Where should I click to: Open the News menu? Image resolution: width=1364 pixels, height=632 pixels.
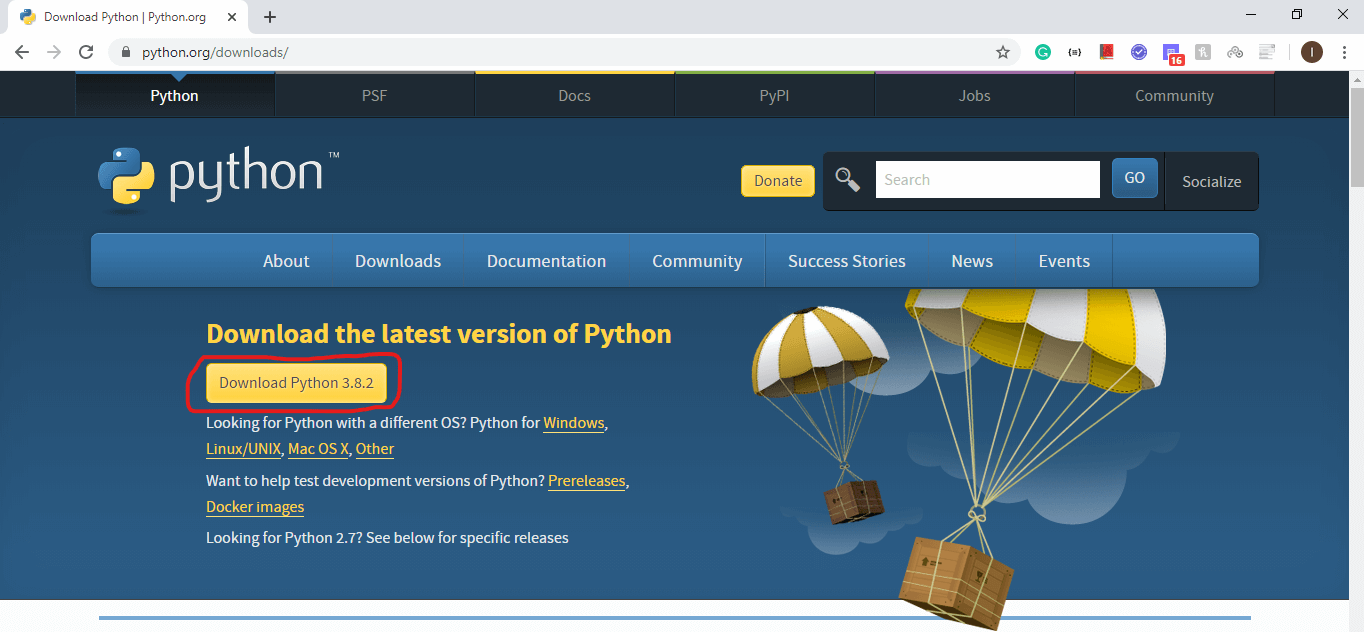pyautogui.click(x=972, y=261)
